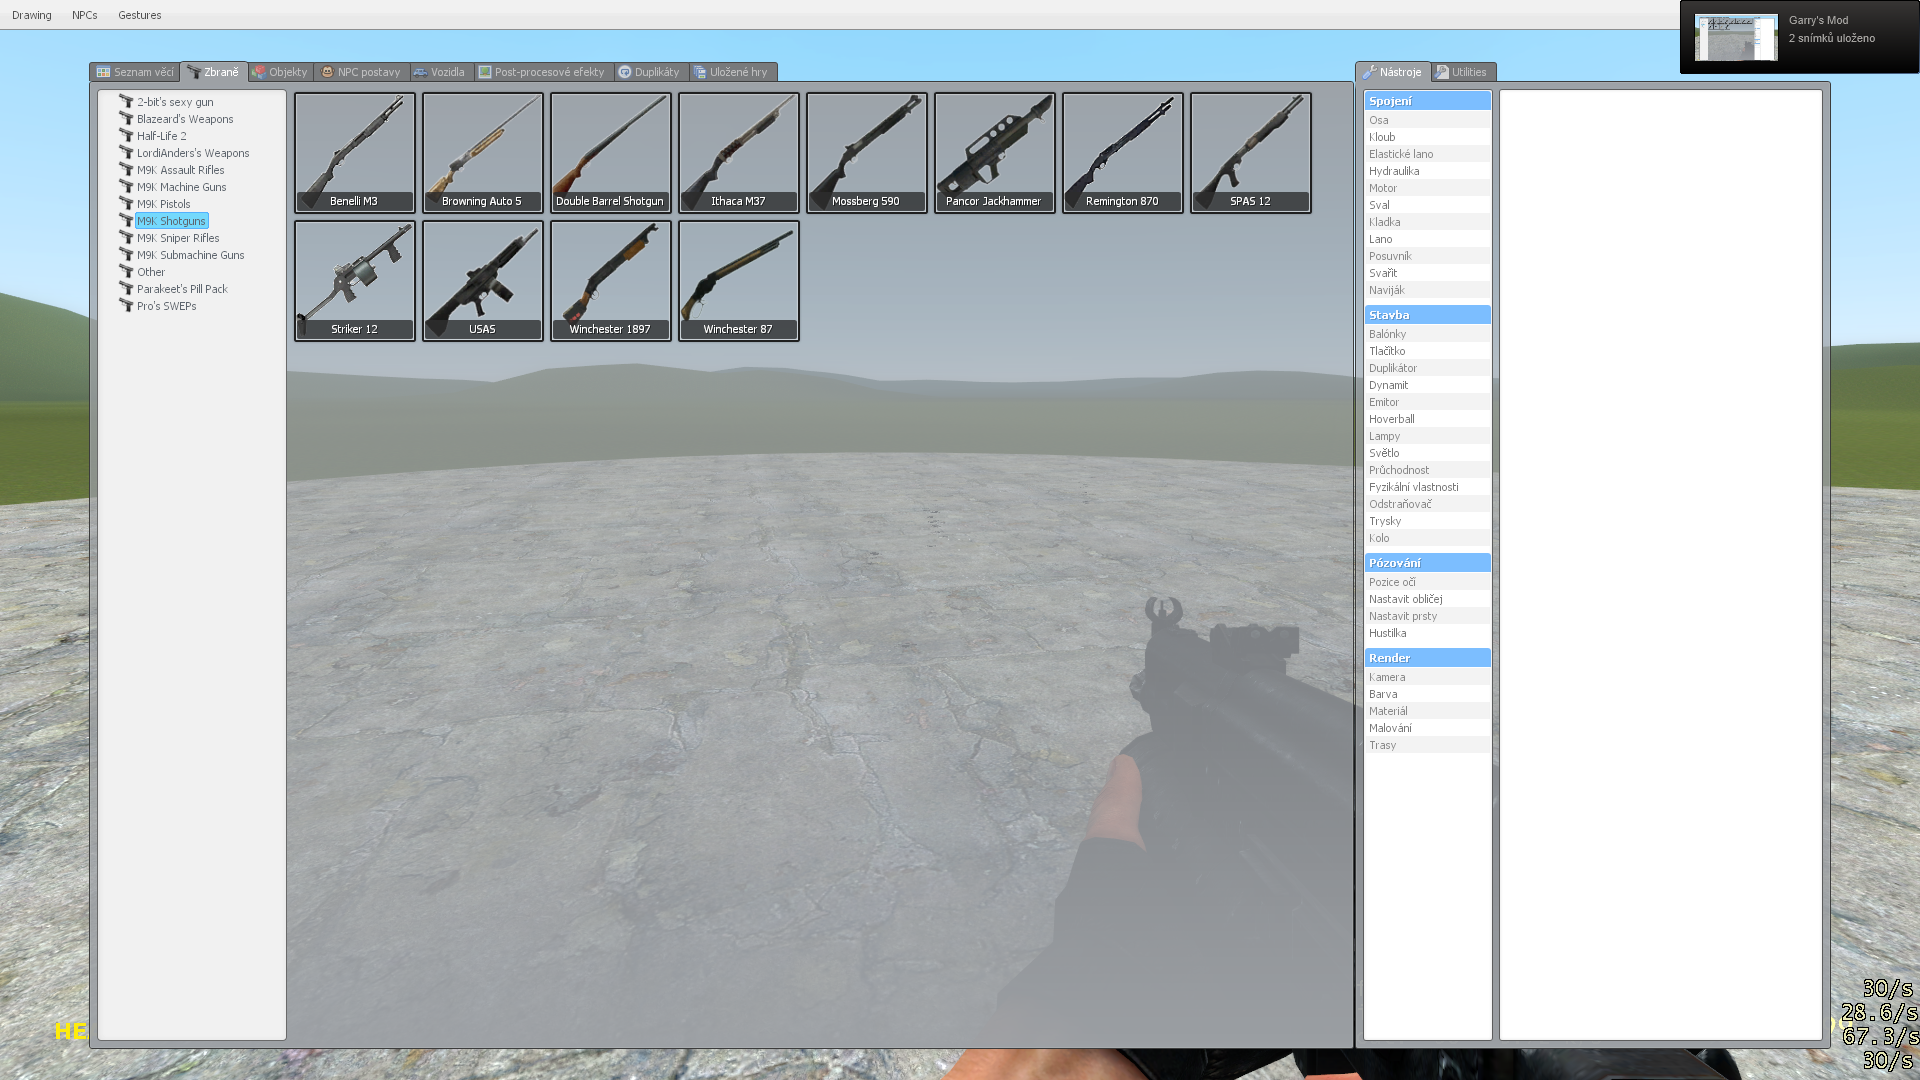Select the Hoverball tool
Screen dimensions: 1920x1080
[1427, 419]
